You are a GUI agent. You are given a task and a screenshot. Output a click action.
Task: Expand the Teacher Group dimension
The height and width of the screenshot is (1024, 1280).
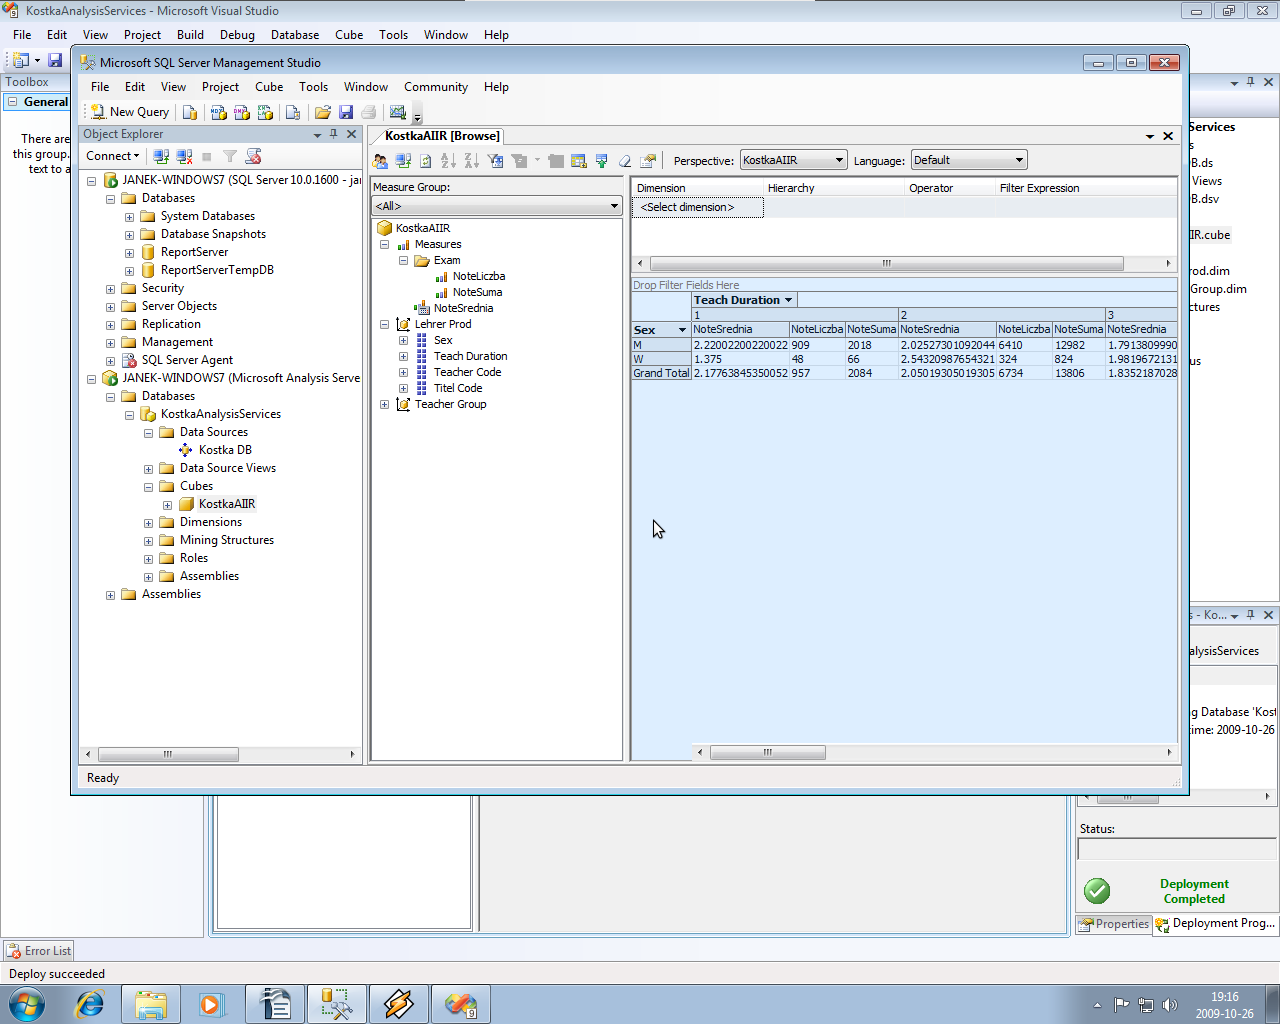point(384,404)
